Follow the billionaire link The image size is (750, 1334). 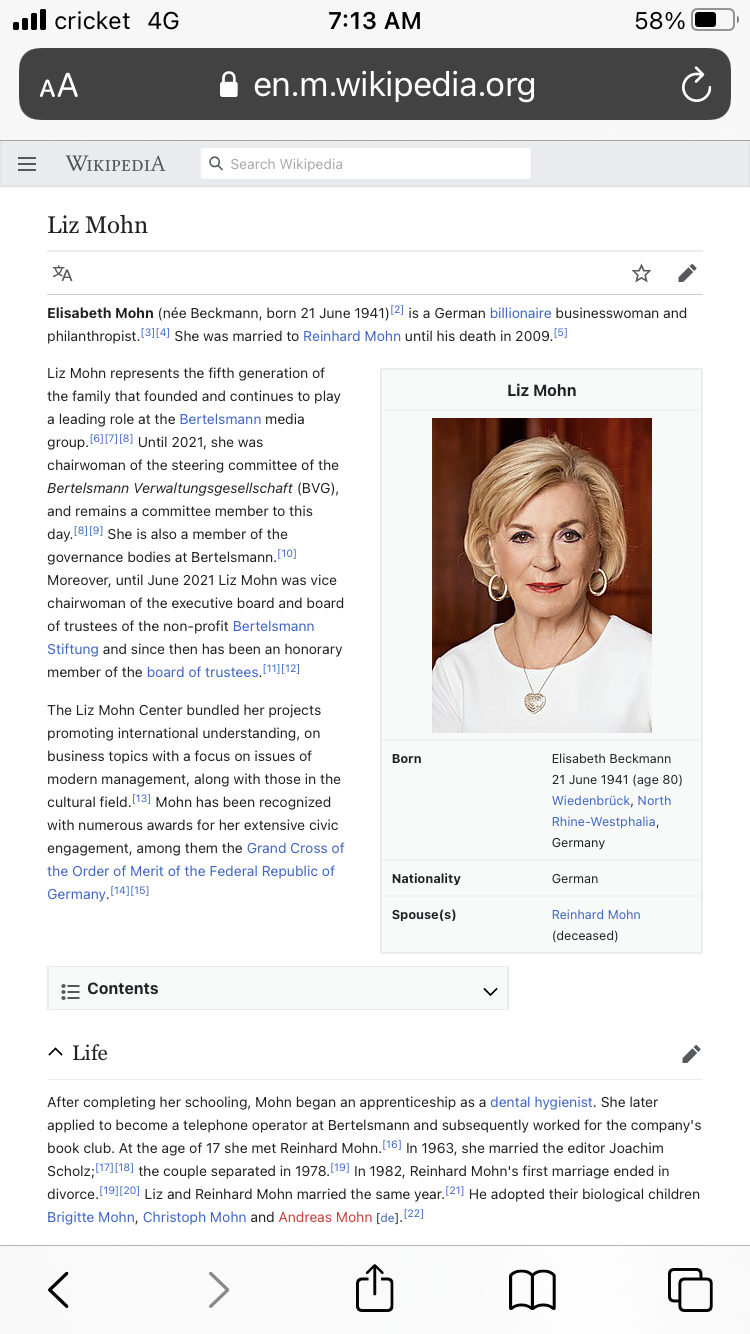[520, 313]
